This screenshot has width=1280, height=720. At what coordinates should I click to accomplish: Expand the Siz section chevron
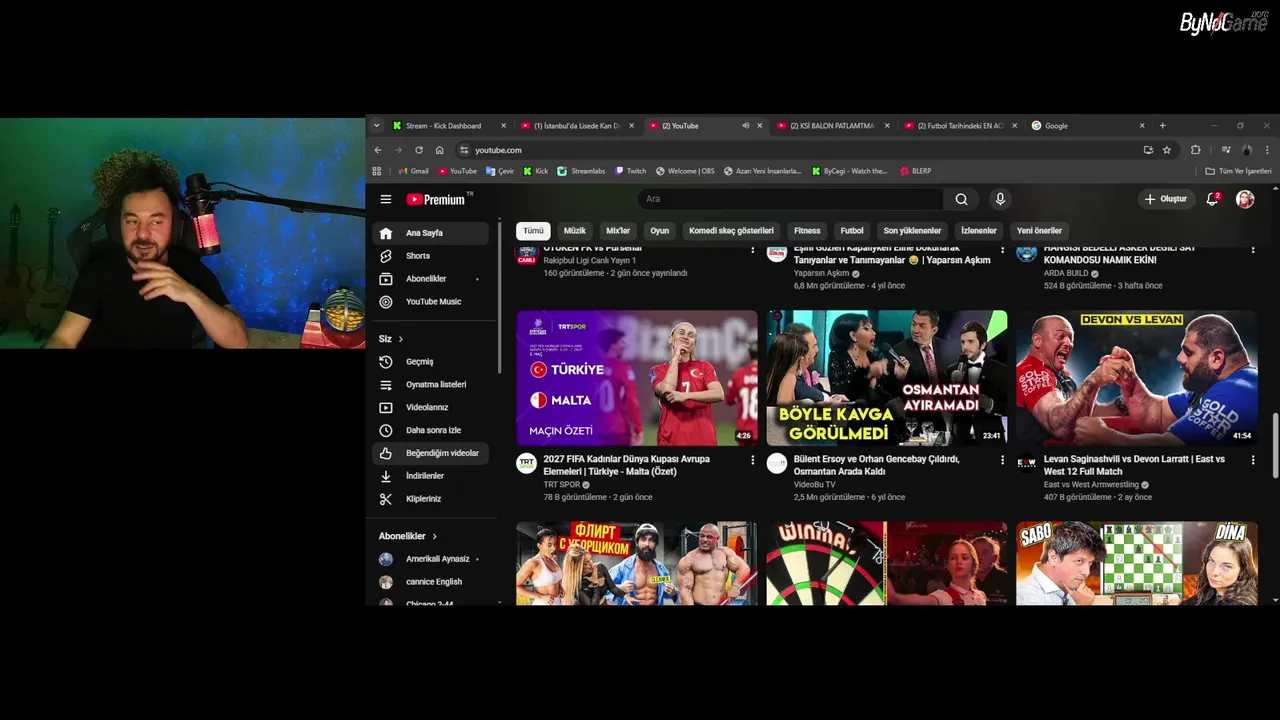click(x=401, y=339)
